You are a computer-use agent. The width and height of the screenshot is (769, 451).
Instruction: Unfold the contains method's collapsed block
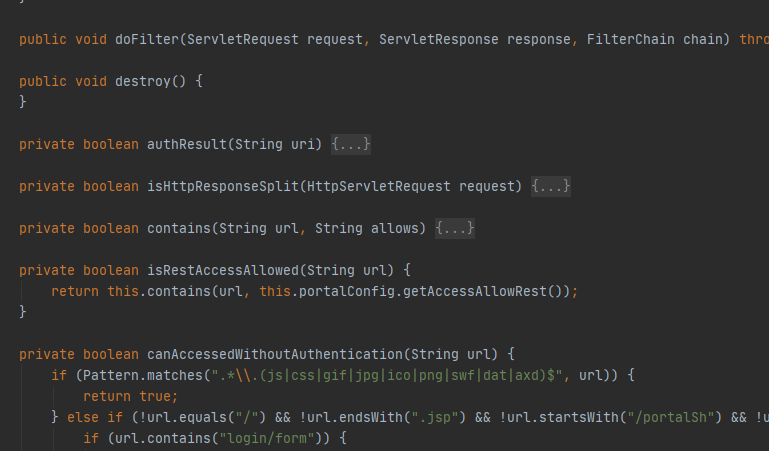[455, 228]
